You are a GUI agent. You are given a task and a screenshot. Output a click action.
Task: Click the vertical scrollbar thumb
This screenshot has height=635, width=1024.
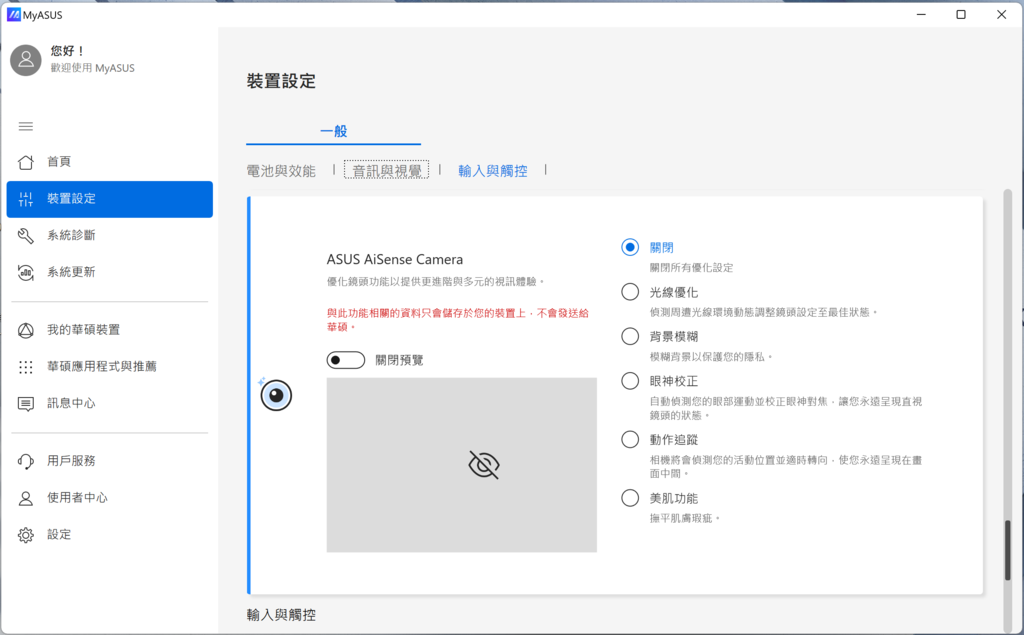coord(1008,550)
